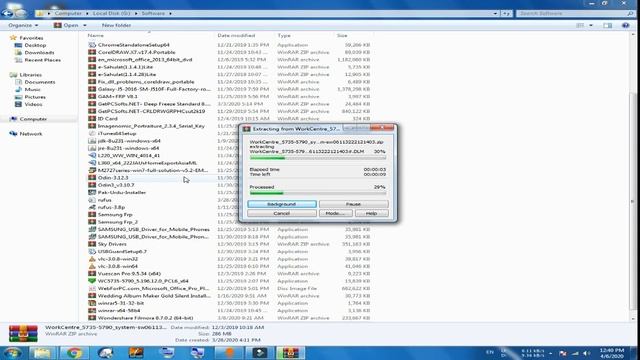Sort files by the Type column header

point(284,36)
